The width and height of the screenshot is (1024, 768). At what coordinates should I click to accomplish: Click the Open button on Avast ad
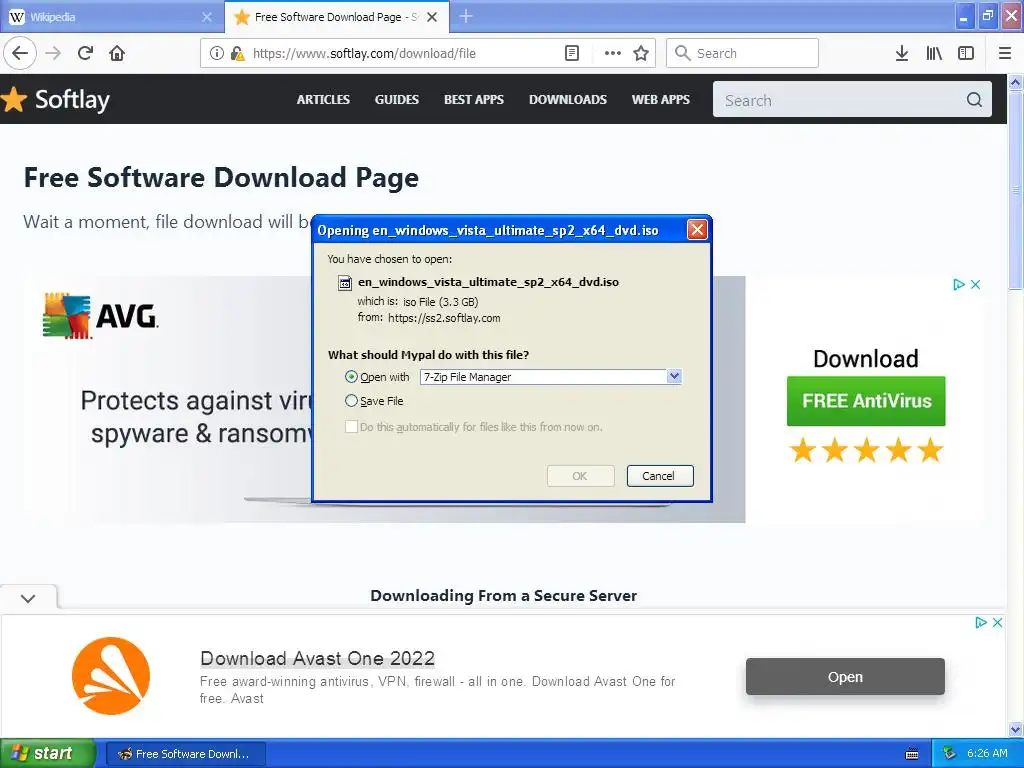point(845,677)
